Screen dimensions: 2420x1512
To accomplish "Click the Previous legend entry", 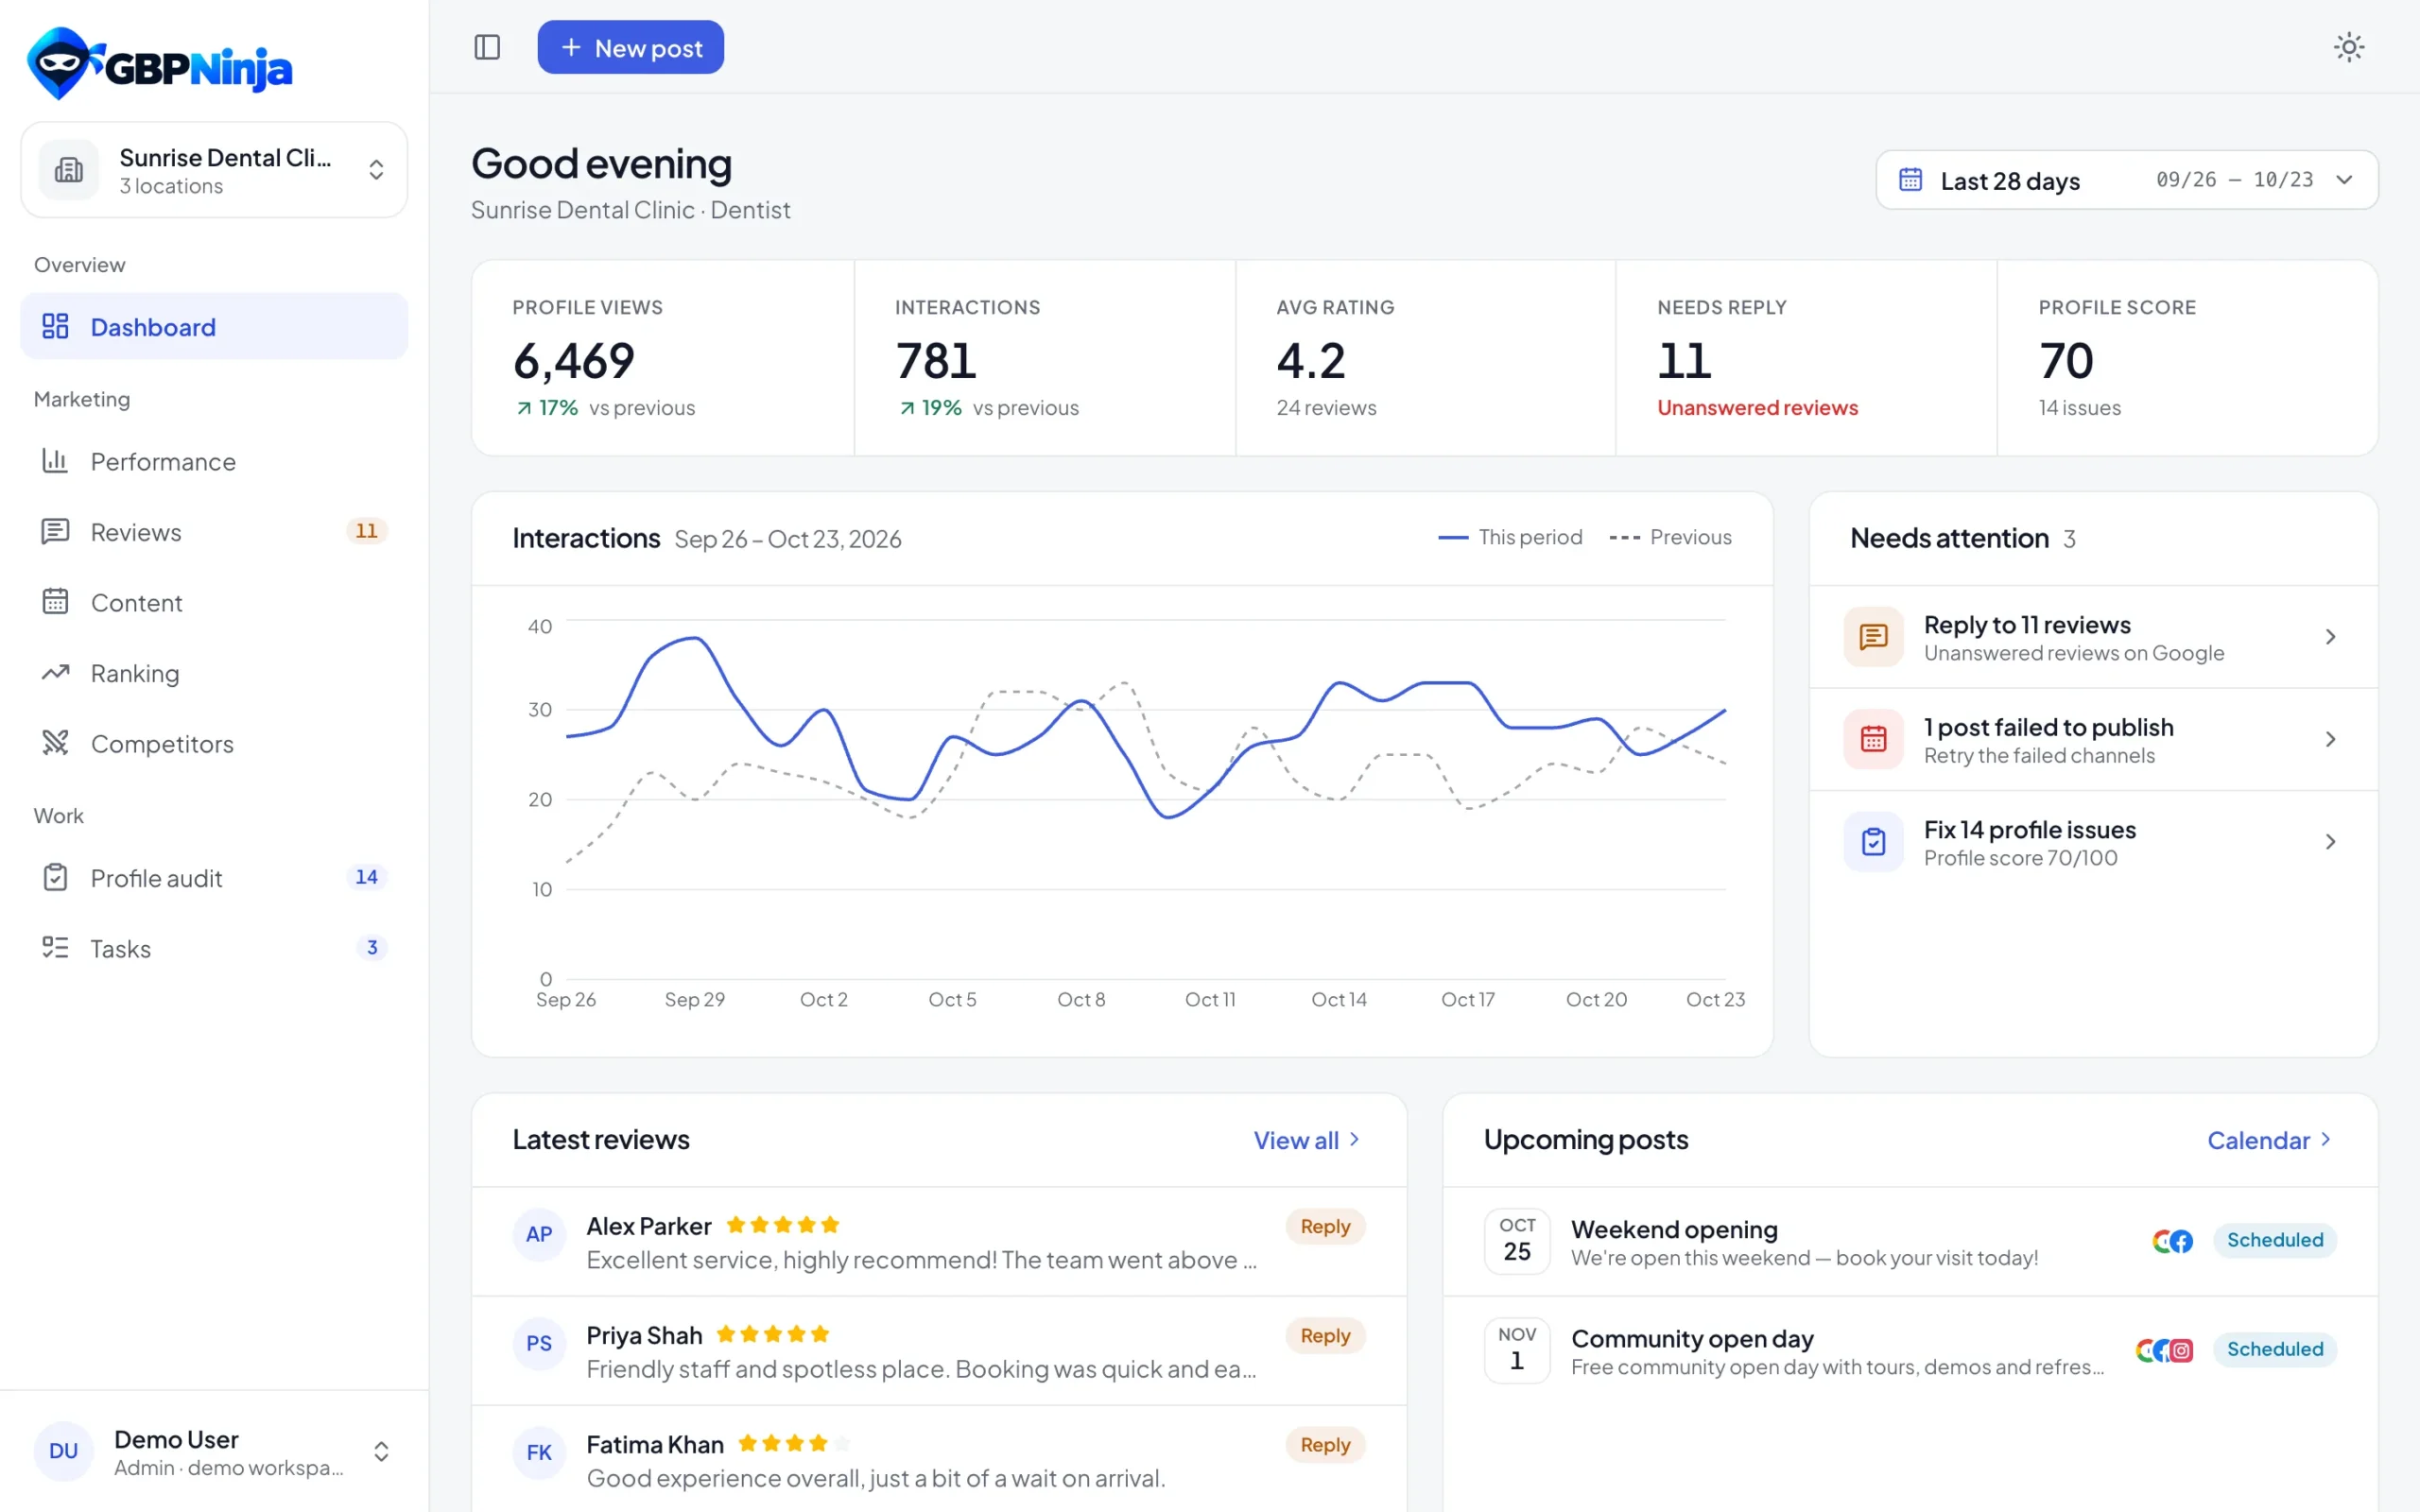I will tap(1670, 537).
